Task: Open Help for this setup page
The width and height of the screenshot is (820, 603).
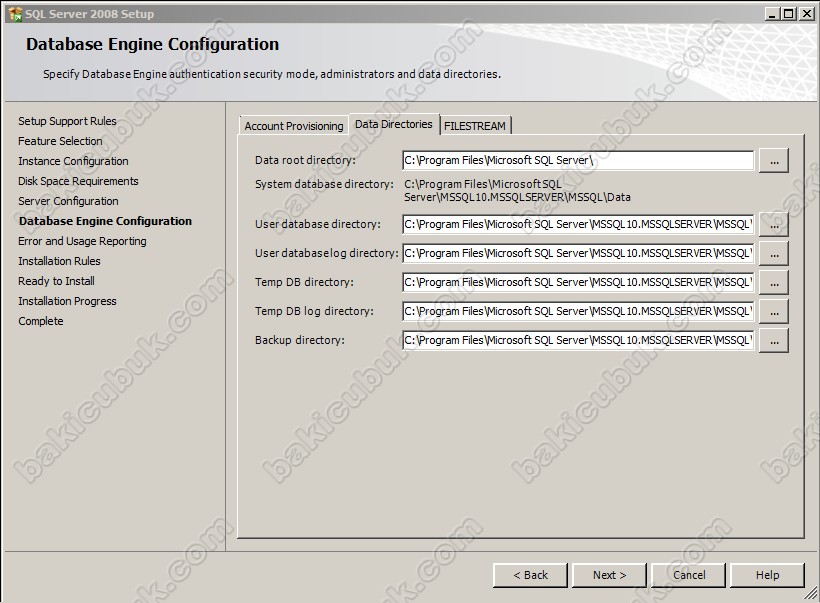Action: [767, 575]
